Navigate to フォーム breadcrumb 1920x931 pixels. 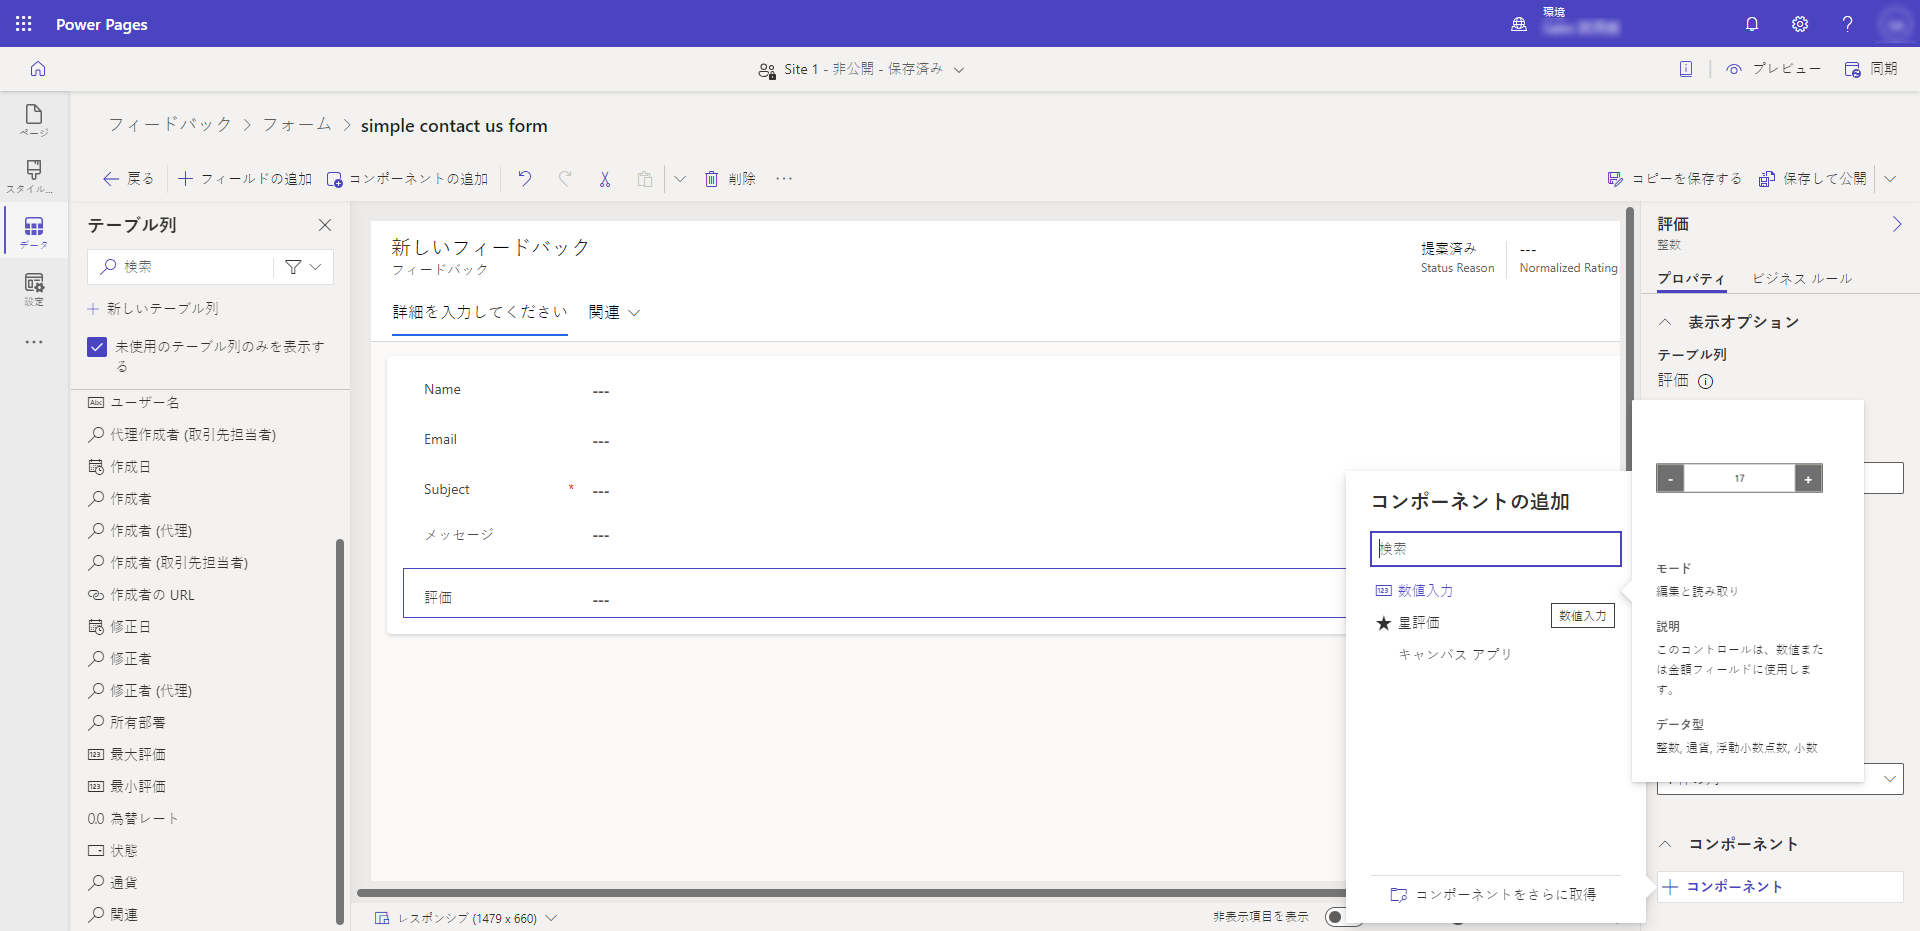pos(297,125)
